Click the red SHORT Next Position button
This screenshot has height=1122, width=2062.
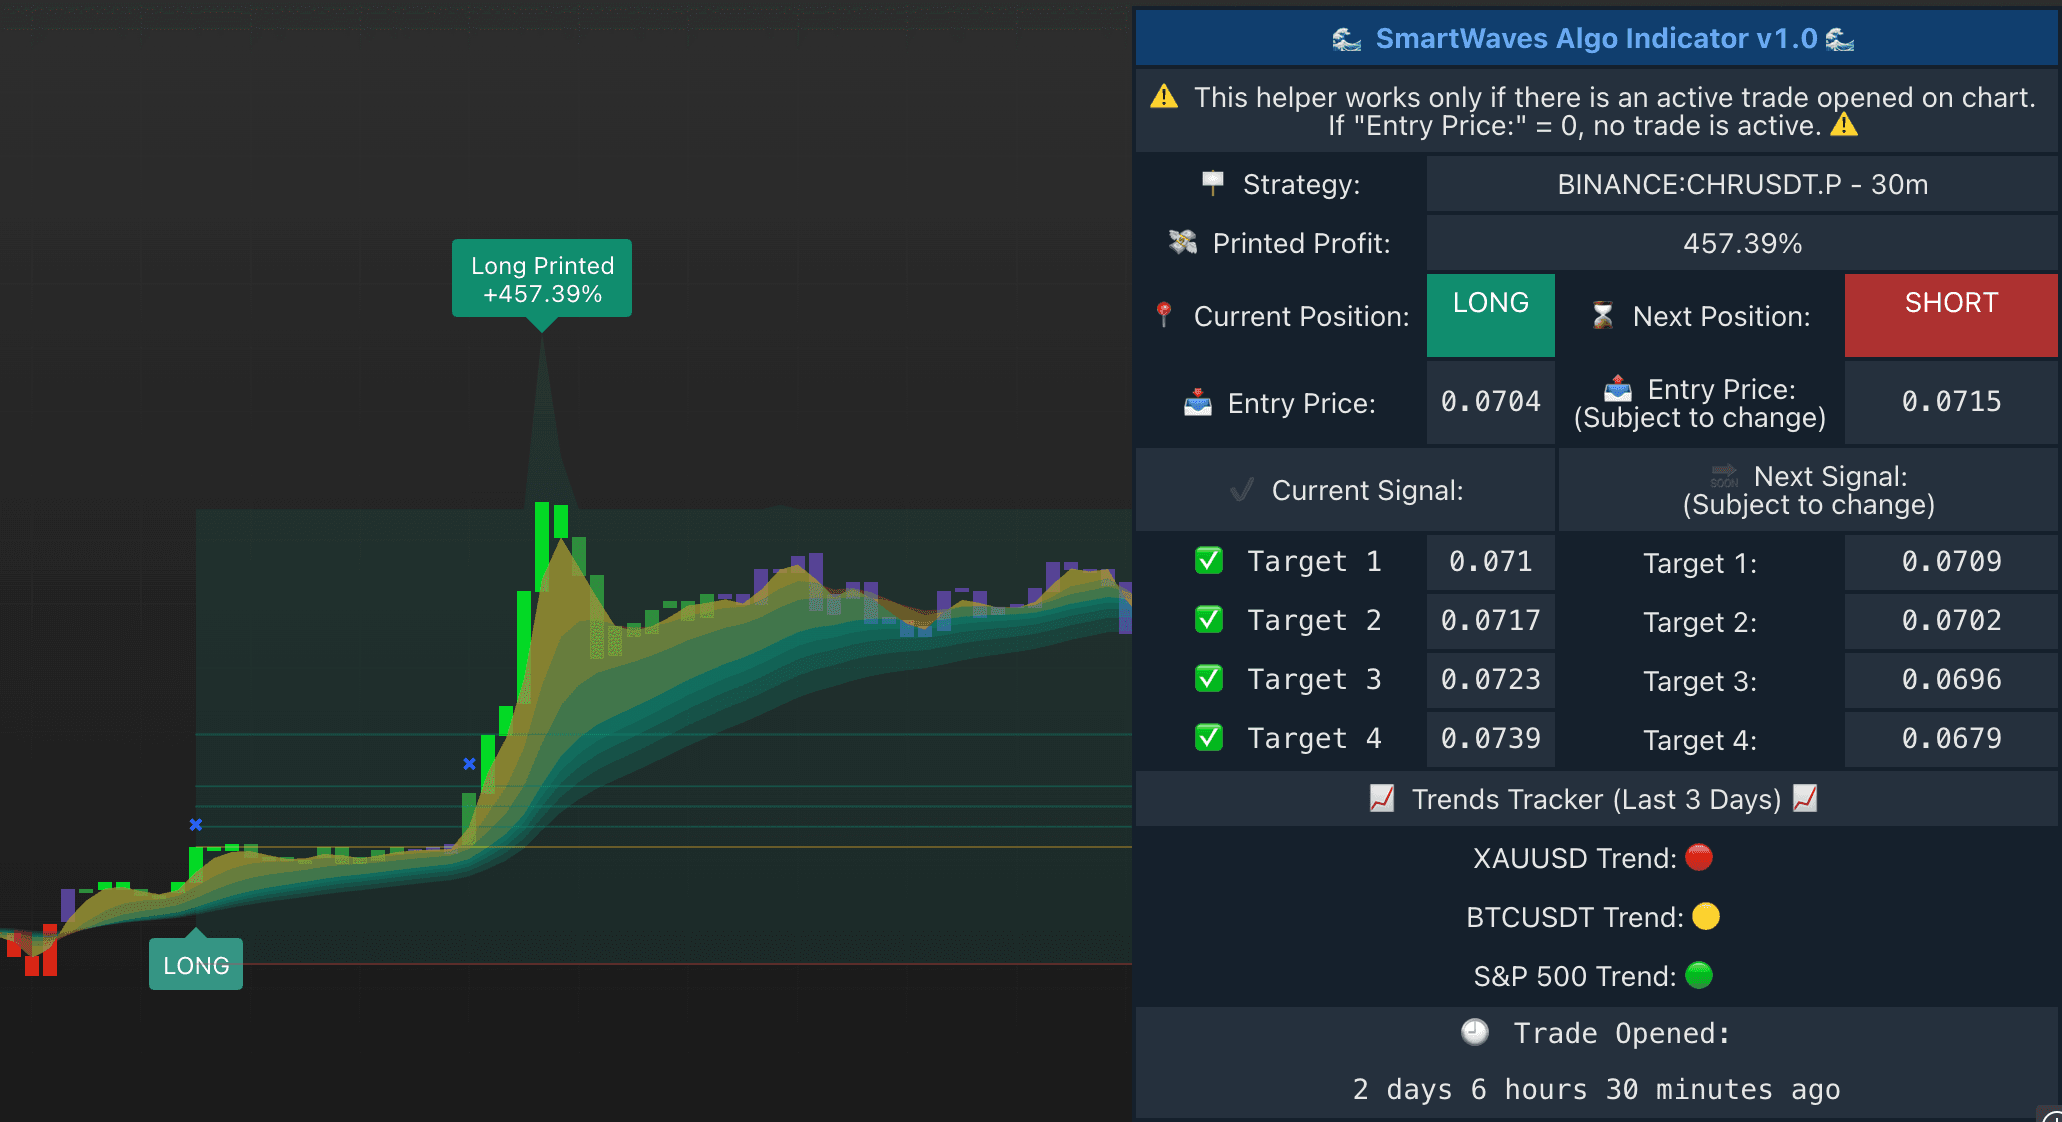(x=1949, y=315)
